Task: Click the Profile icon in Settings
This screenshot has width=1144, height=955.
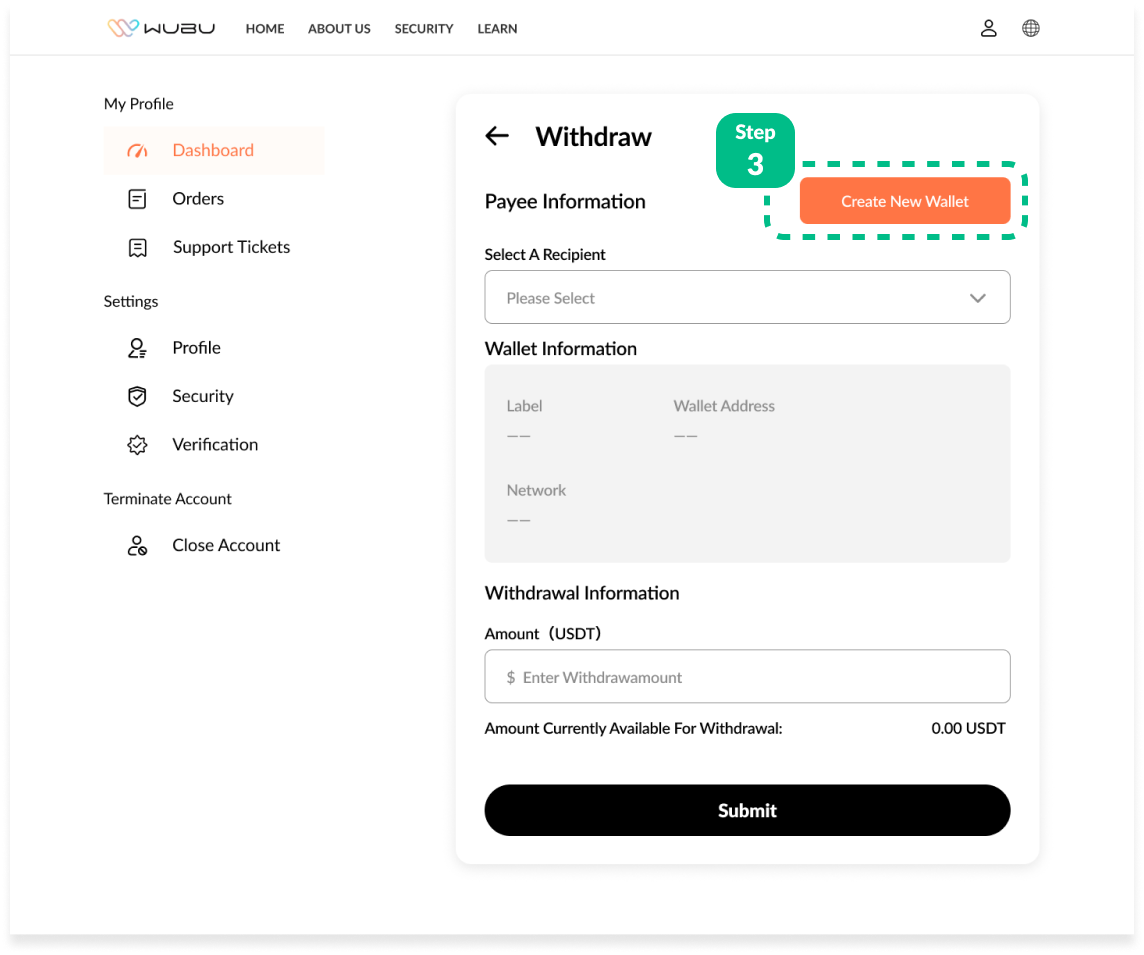Action: point(137,348)
